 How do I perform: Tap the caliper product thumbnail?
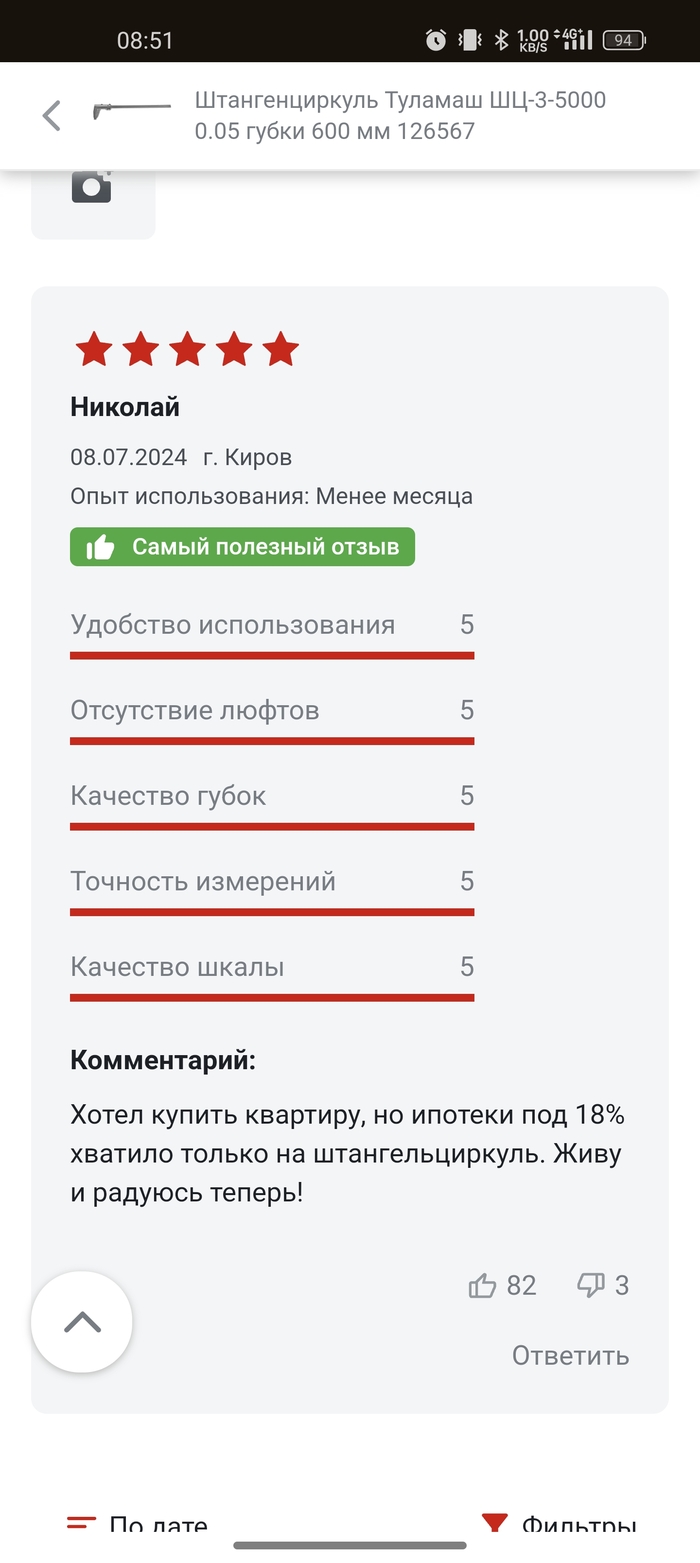click(x=131, y=108)
